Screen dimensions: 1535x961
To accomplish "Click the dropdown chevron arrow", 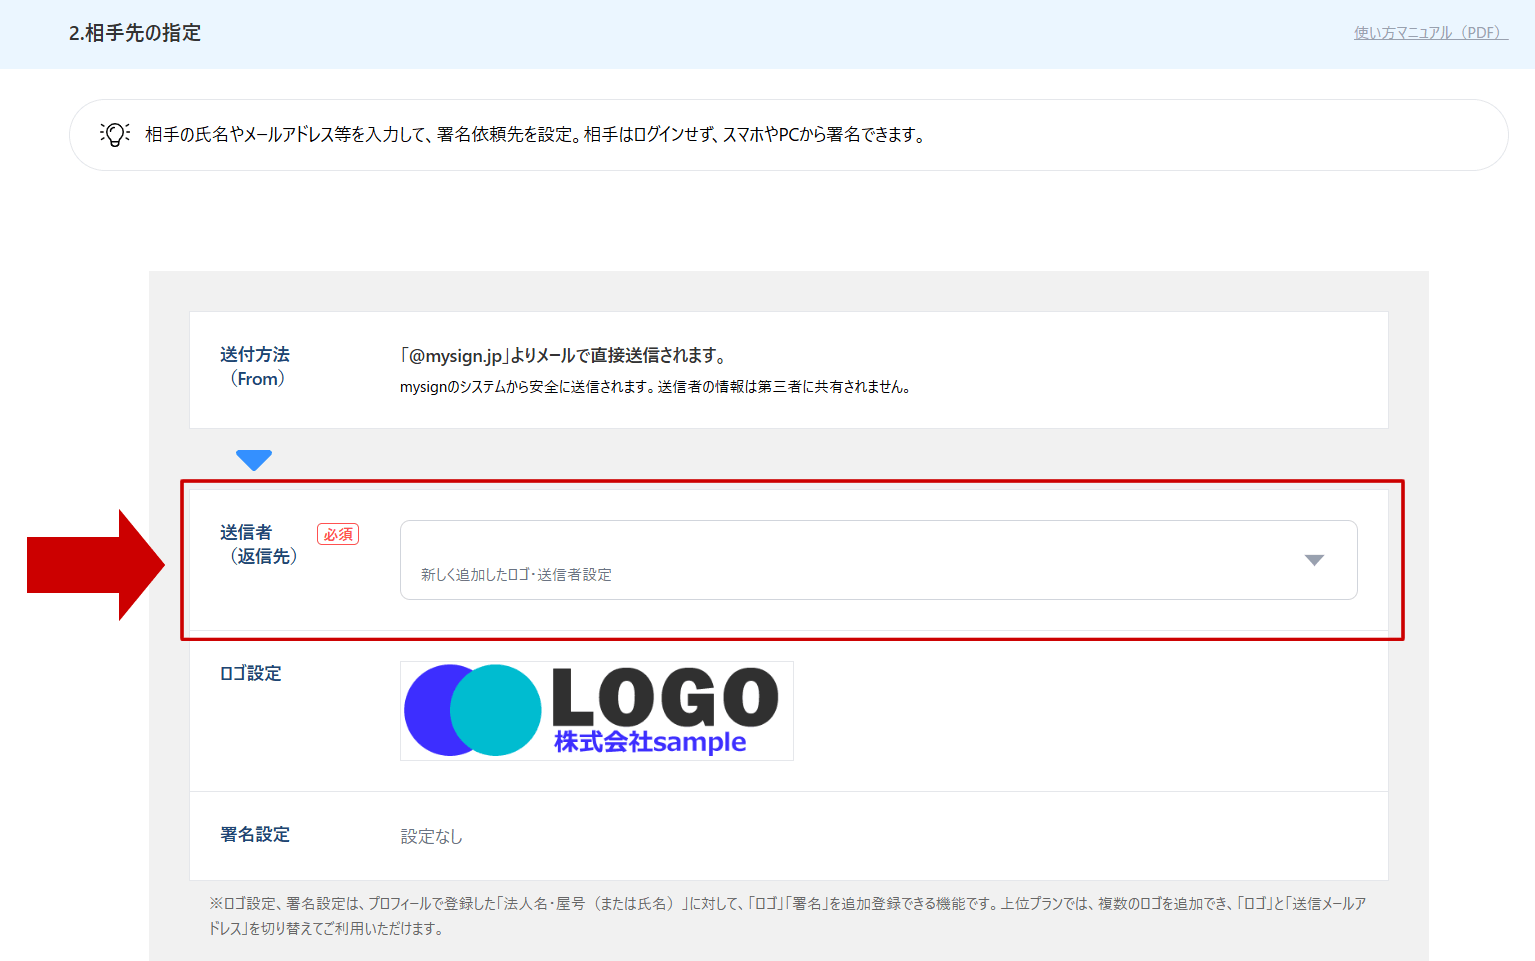I will pos(1314,560).
